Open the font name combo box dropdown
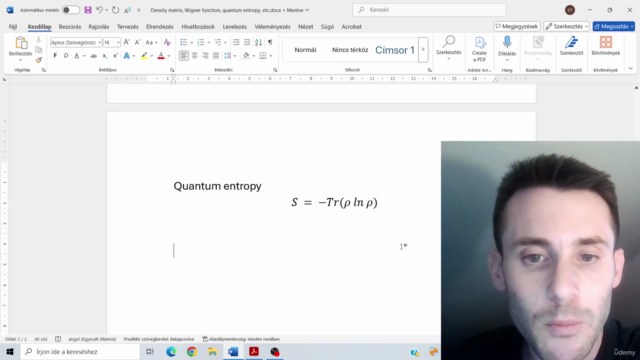Screen dimensions: 640x360 click(100, 42)
